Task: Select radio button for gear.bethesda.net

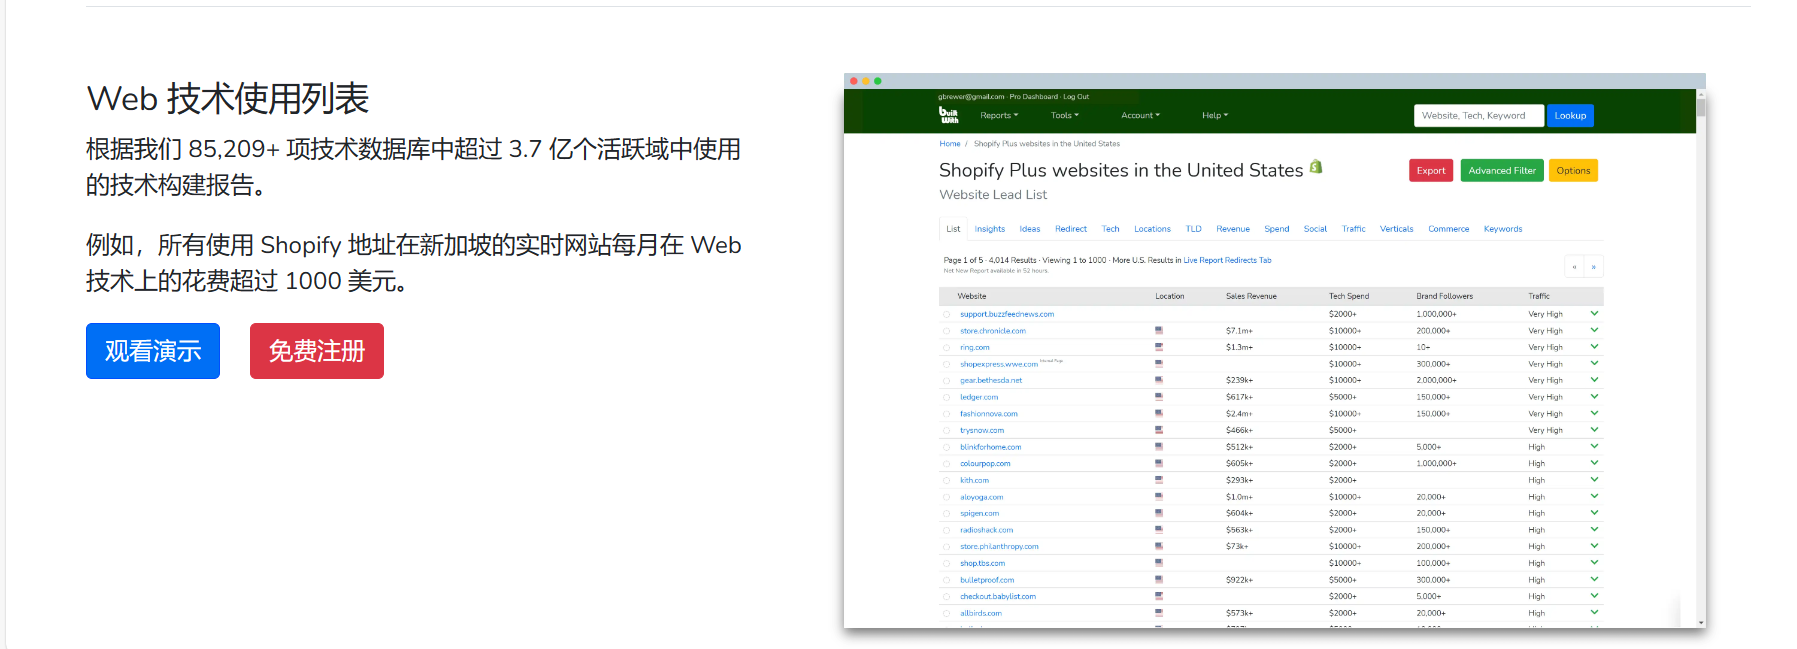Action: coord(947,380)
